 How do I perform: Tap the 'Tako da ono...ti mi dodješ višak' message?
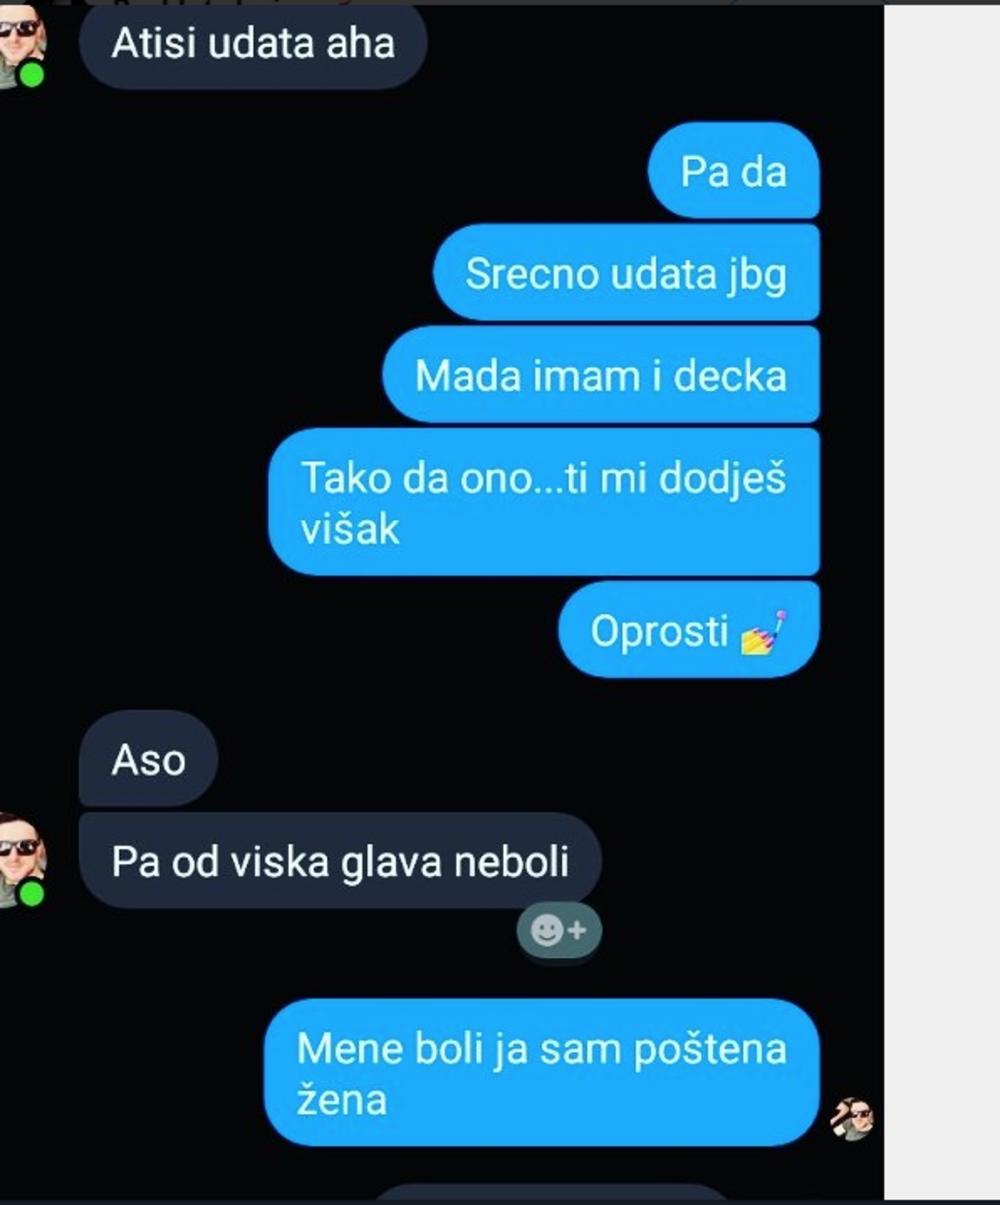544,502
